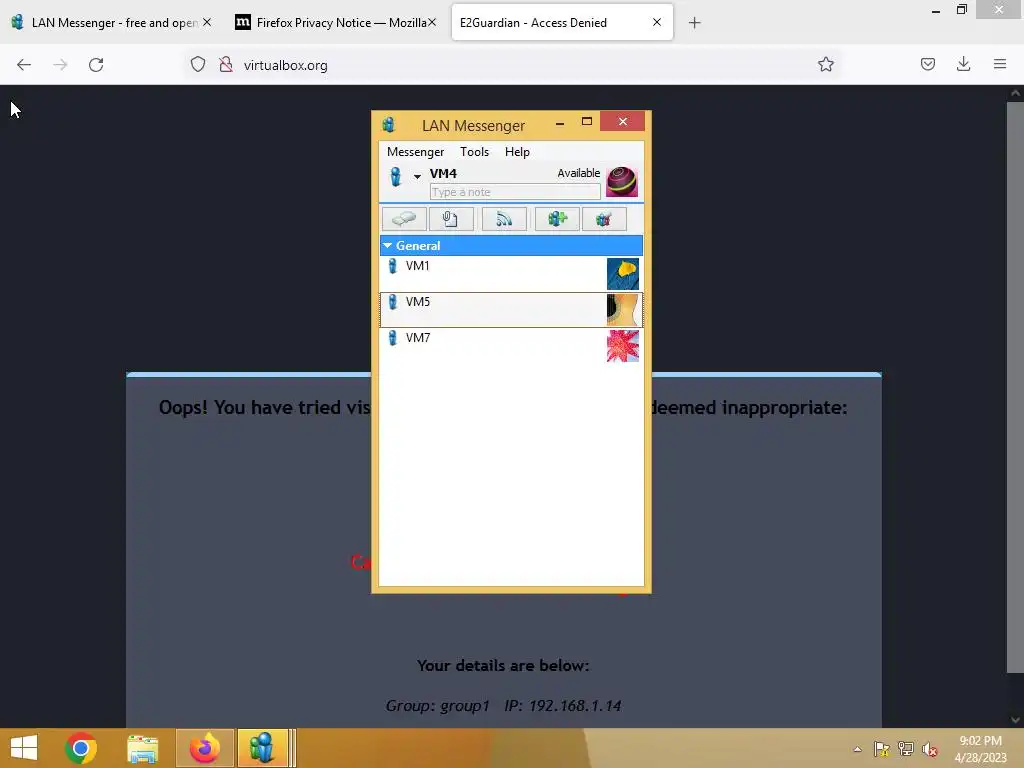Click the send file paperclip icon
Image resolution: width=1024 pixels, height=768 pixels.
coord(451,219)
